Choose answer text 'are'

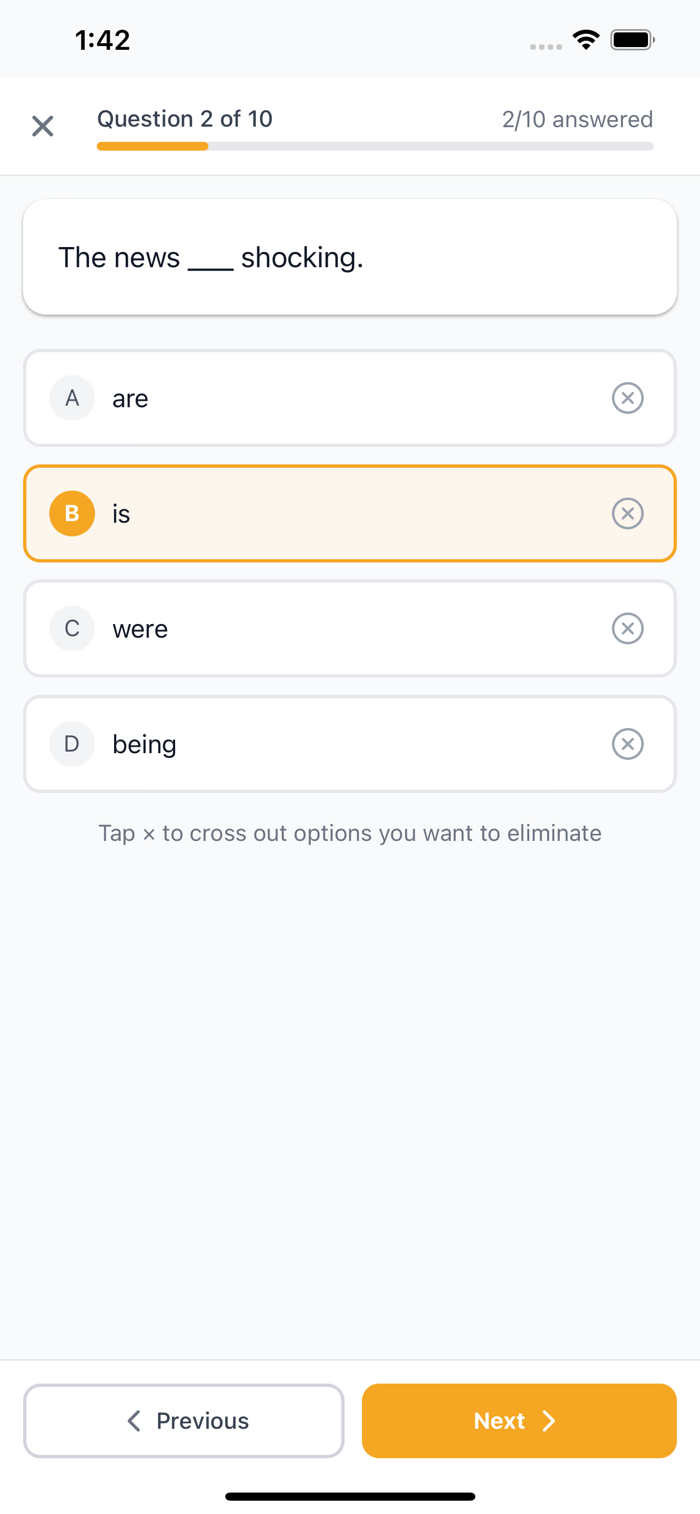(130, 399)
